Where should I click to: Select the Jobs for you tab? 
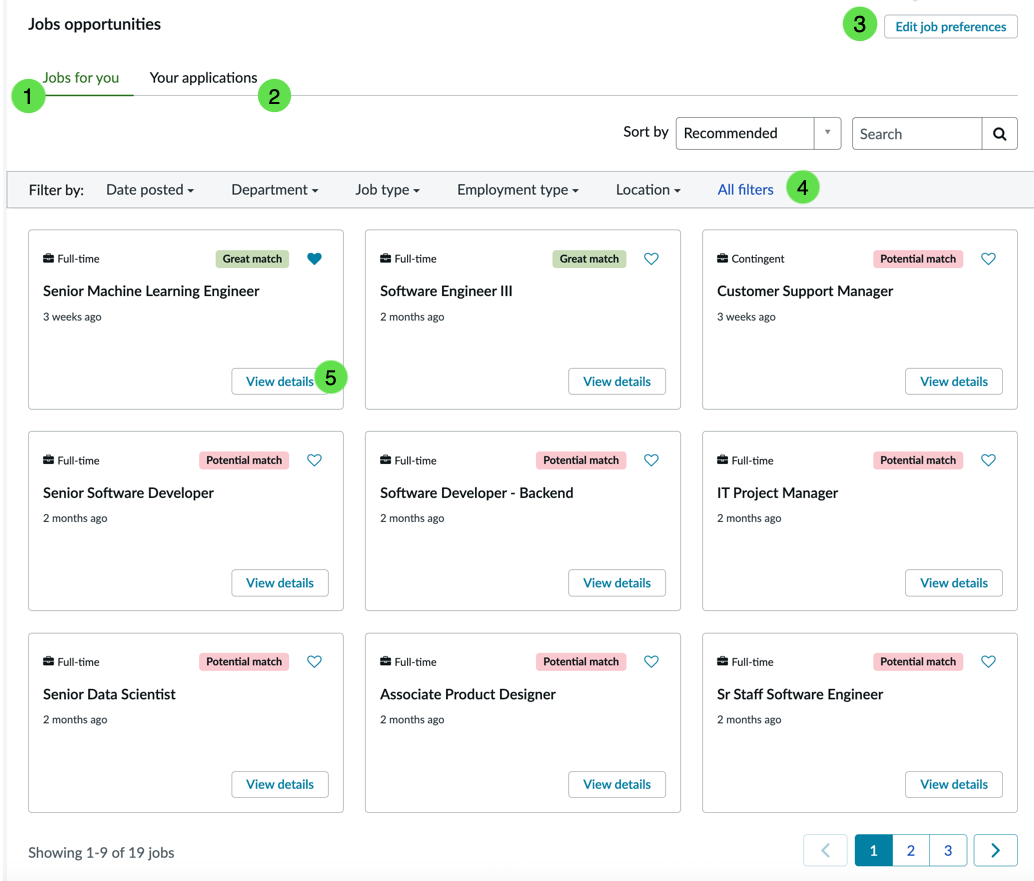tap(80, 78)
